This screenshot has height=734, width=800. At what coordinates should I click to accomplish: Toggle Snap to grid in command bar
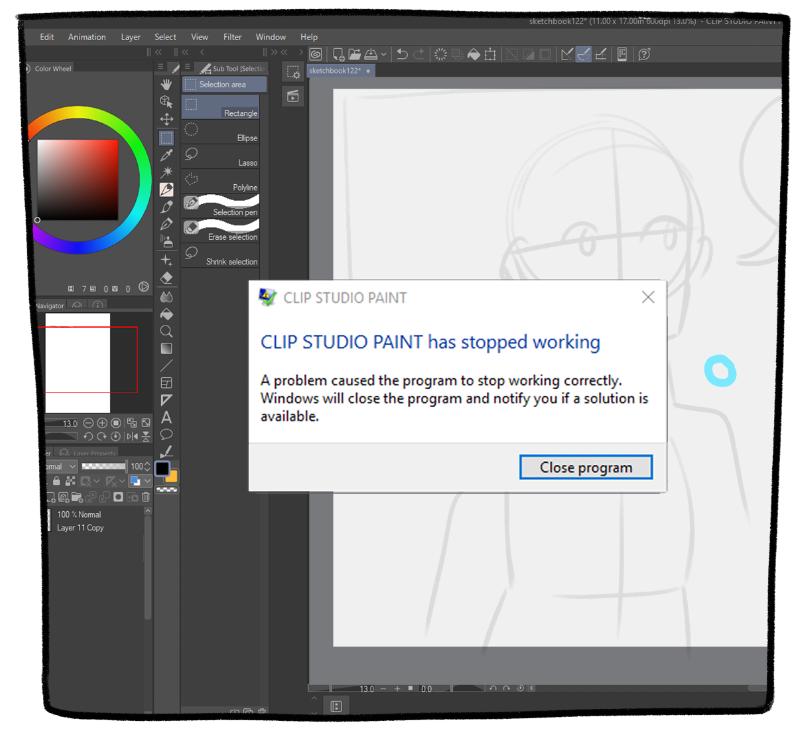coord(601,54)
